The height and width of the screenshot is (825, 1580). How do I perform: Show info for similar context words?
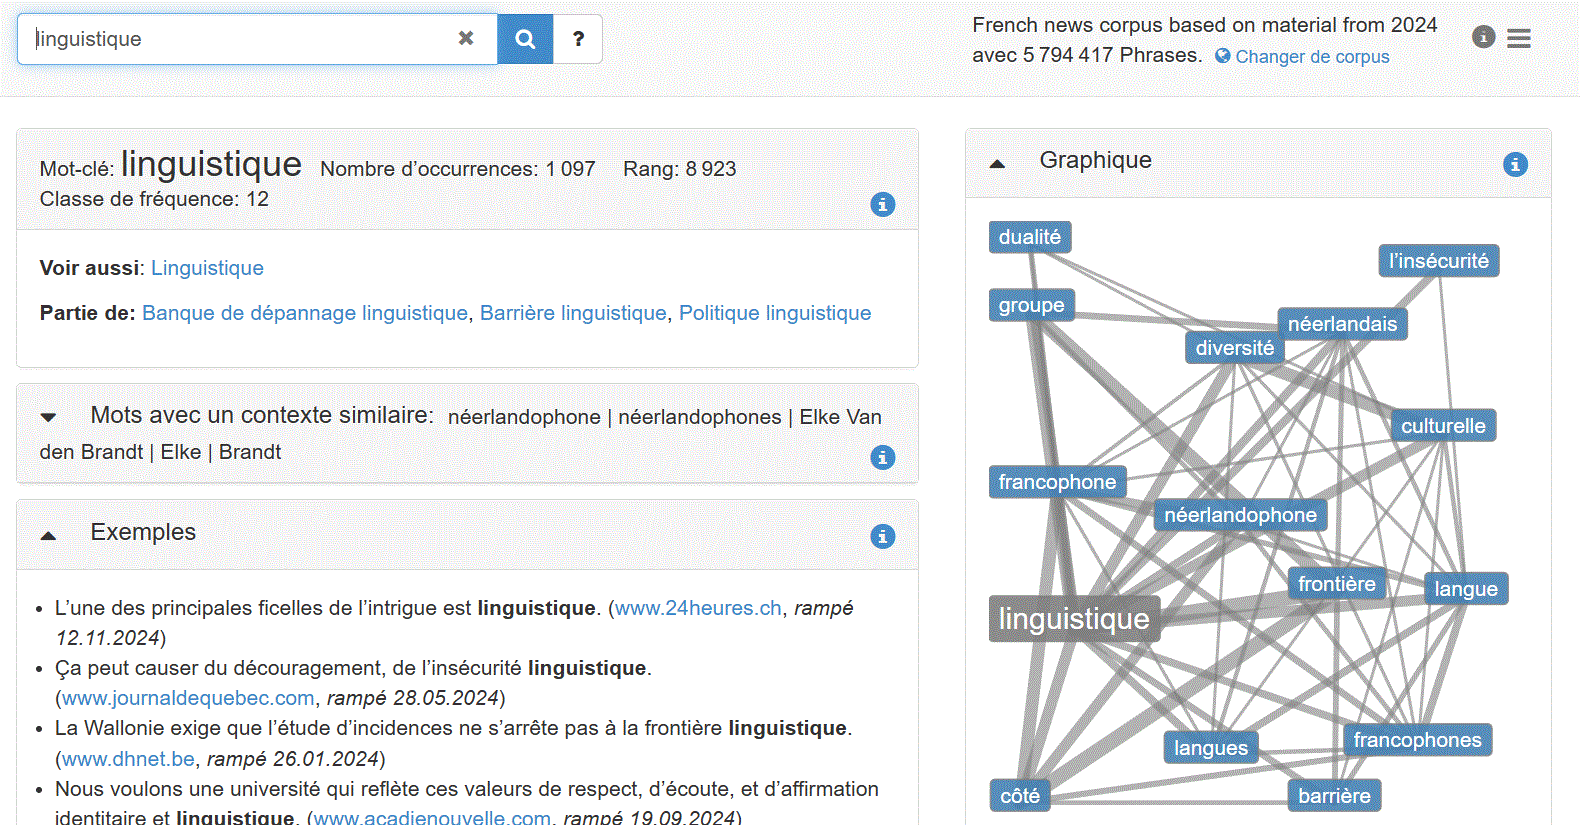(882, 457)
